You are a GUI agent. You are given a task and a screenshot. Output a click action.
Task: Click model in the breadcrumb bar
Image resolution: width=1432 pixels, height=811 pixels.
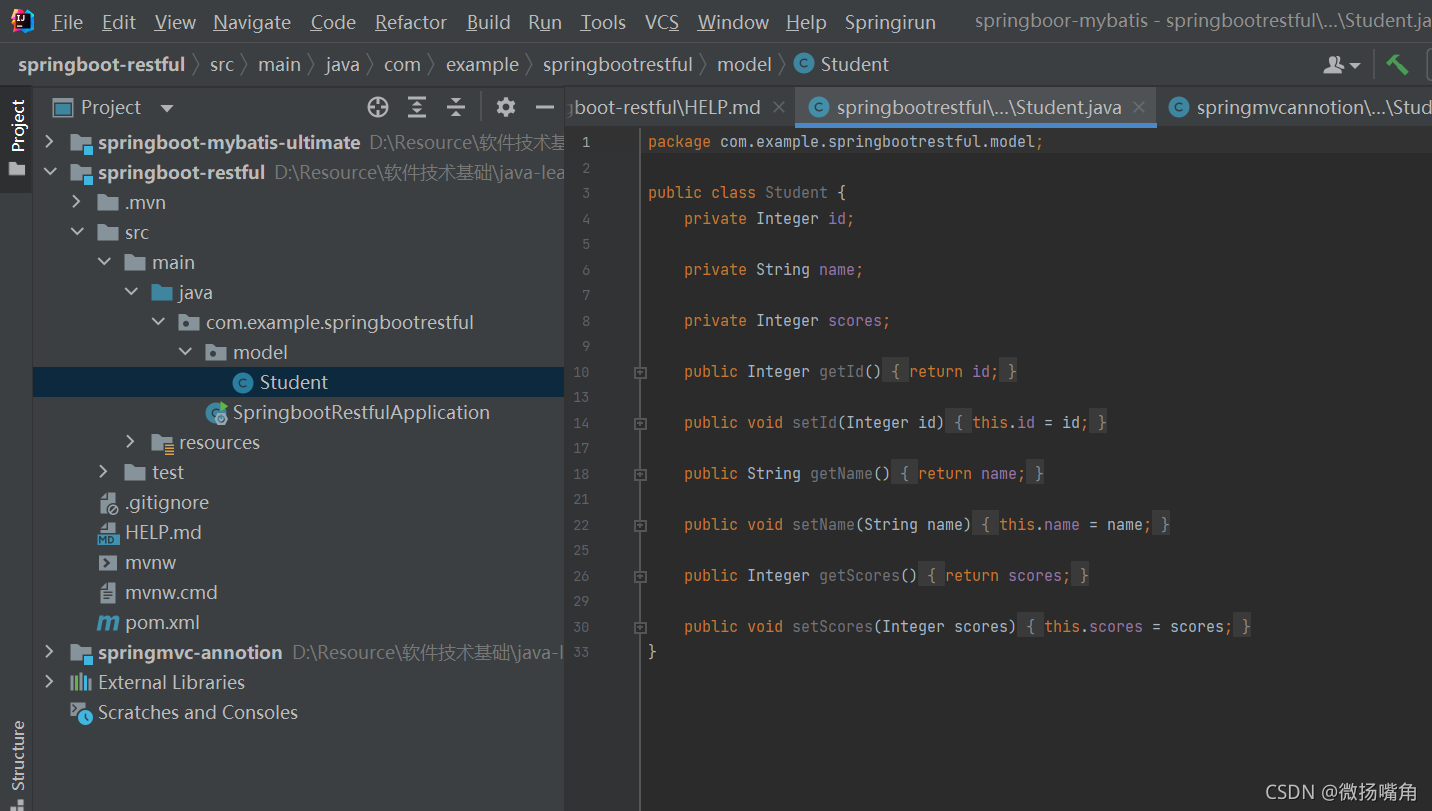pyautogui.click(x=744, y=64)
